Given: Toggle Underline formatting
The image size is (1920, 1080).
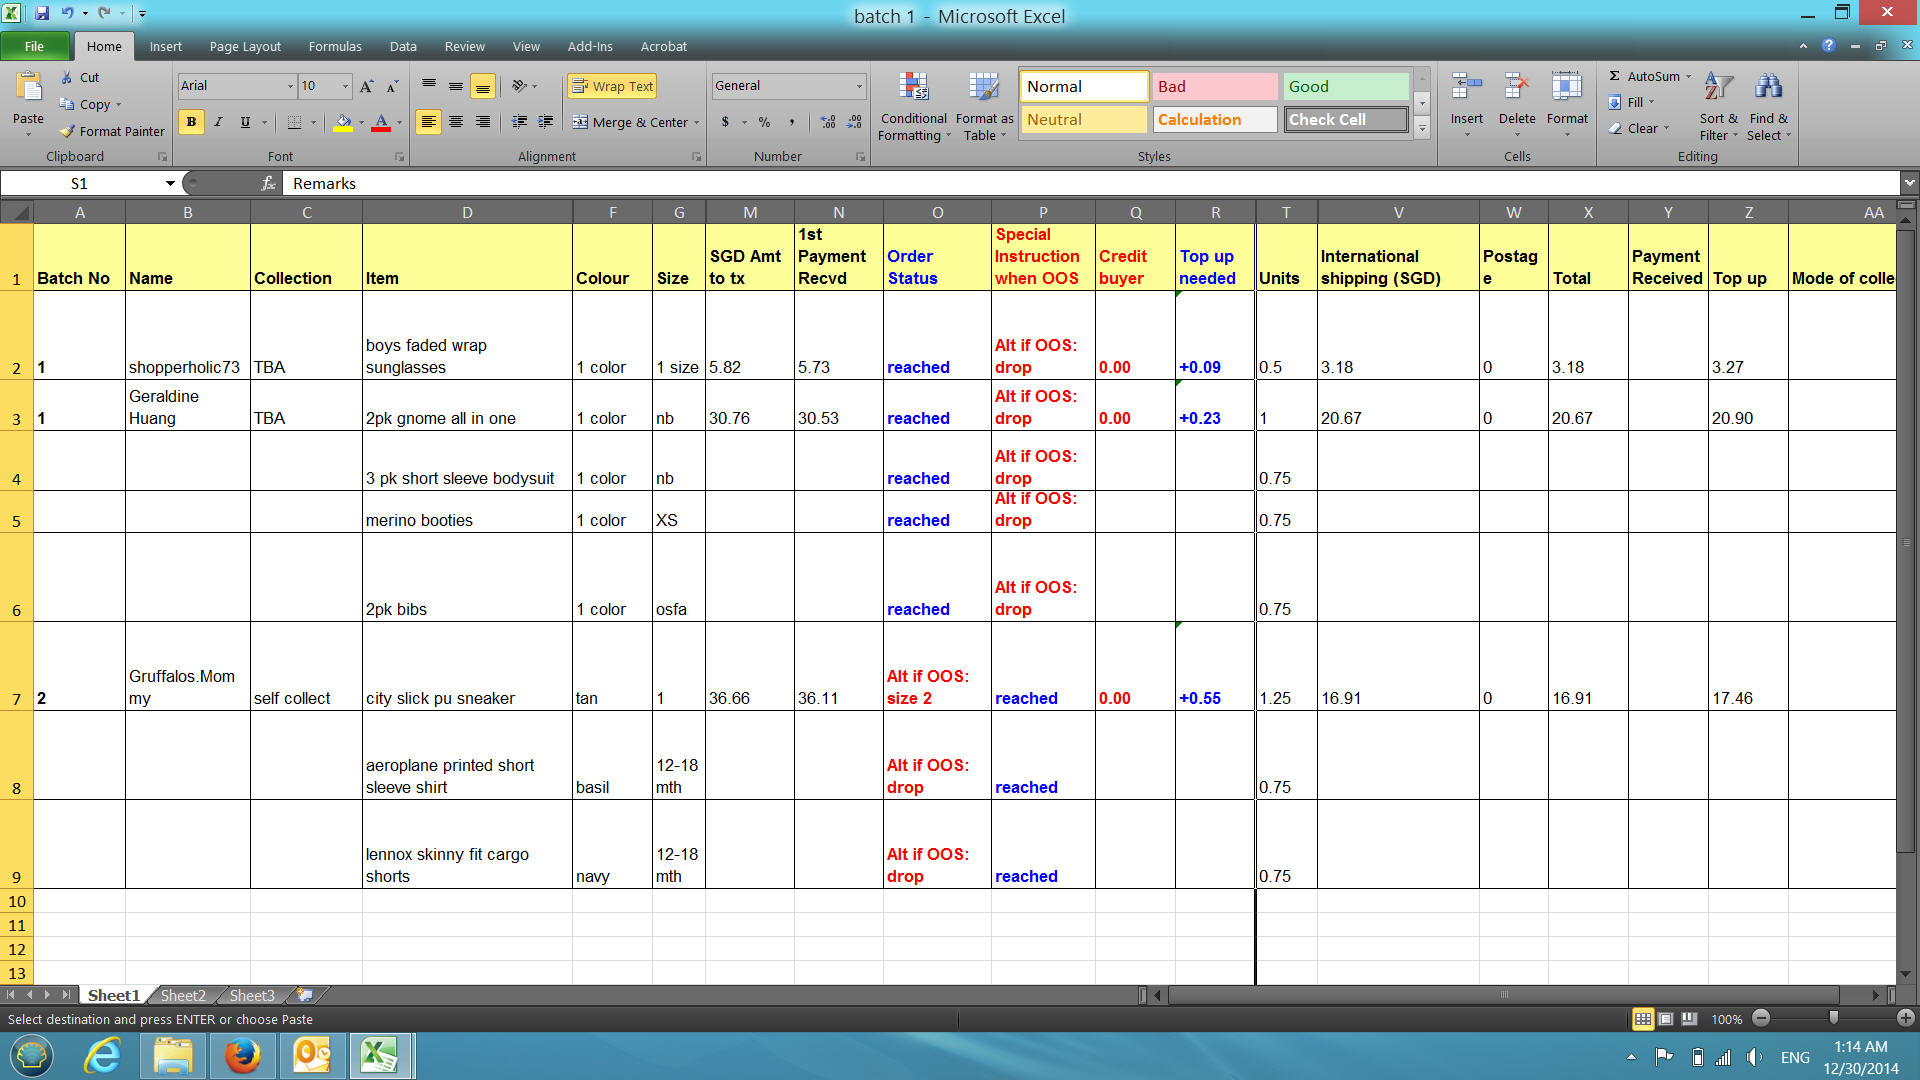Looking at the screenshot, I should [245, 122].
